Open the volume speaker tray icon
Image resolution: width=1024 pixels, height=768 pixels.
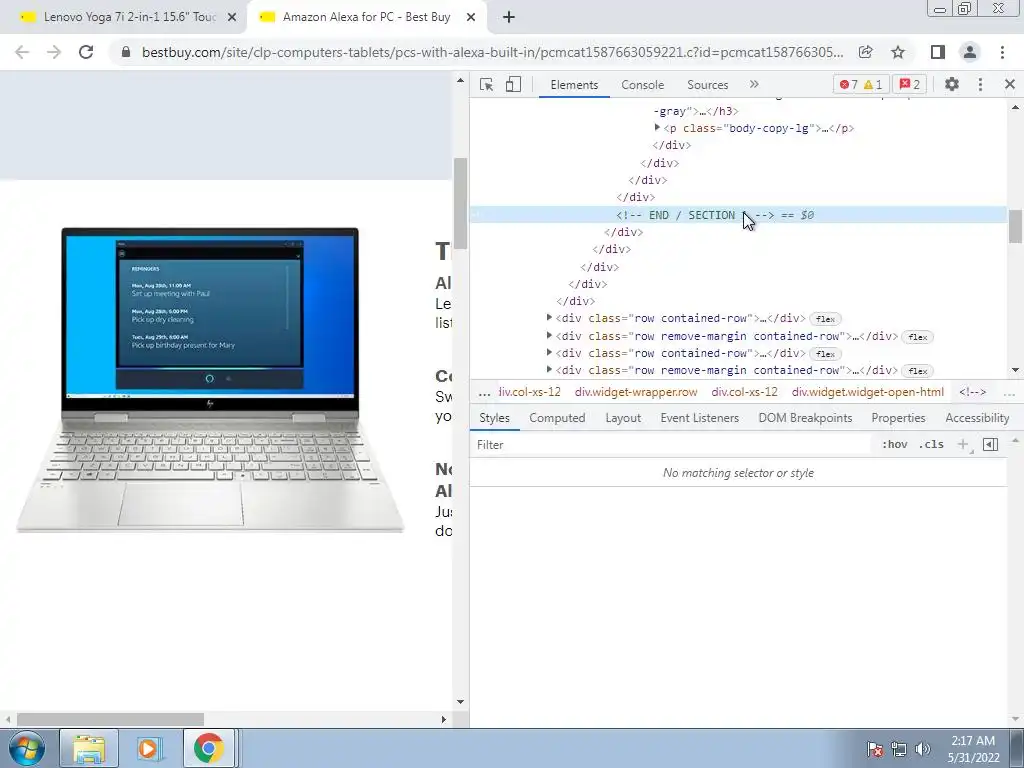coord(922,749)
